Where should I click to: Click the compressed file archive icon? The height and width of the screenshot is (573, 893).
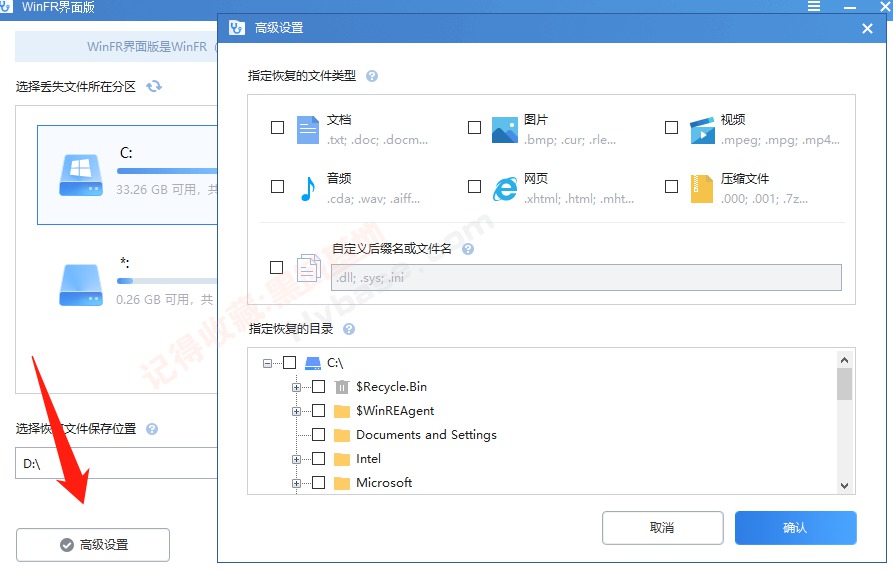click(702, 189)
